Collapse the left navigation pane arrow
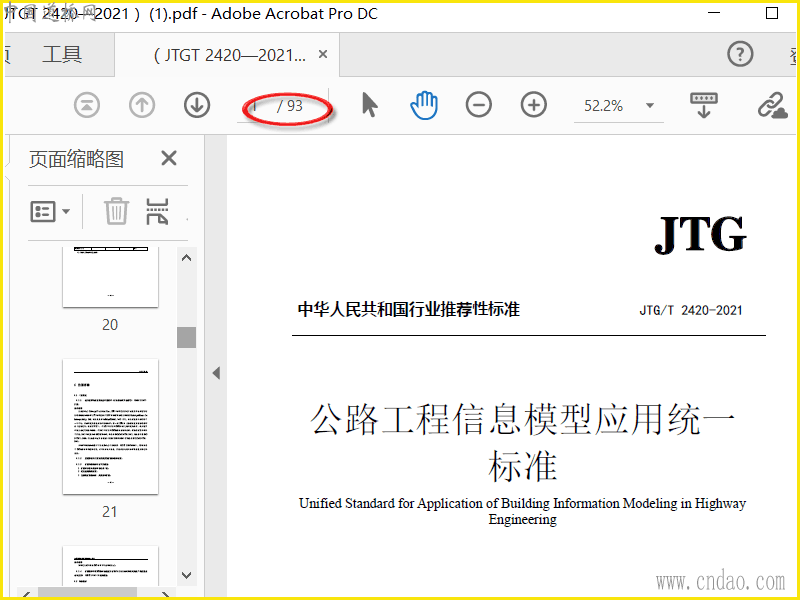The height and width of the screenshot is (600, 800). (216, 373)
